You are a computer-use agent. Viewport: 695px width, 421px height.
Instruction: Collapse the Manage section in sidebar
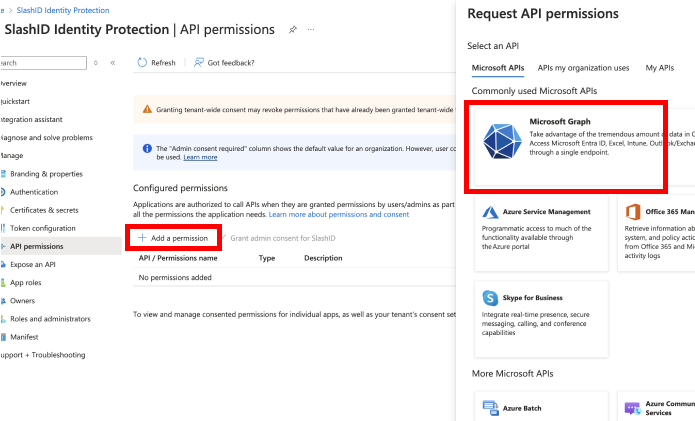pos(12,156)
